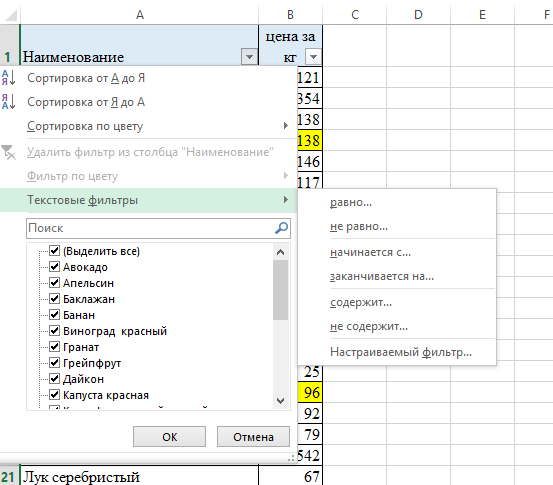
Task: Click the yellow-highlighted cell with 96
Action: coord(310,392)
